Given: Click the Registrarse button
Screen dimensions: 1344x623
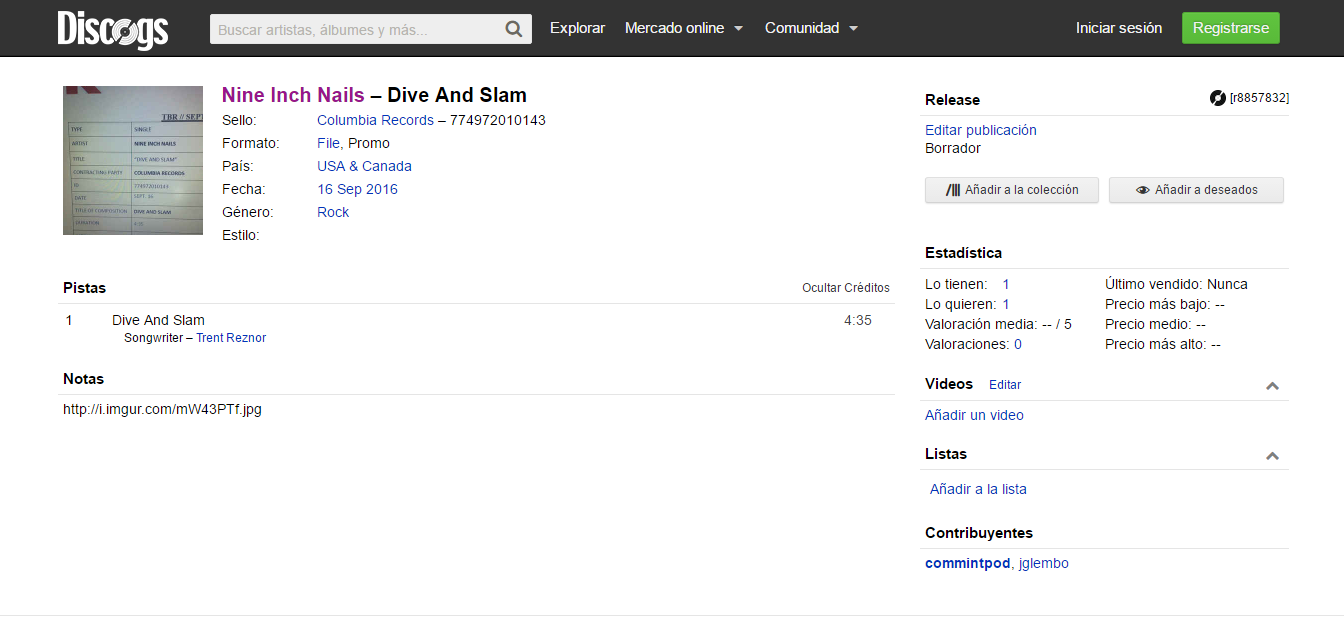Looking at the screenshot, I should [1230, 28].
